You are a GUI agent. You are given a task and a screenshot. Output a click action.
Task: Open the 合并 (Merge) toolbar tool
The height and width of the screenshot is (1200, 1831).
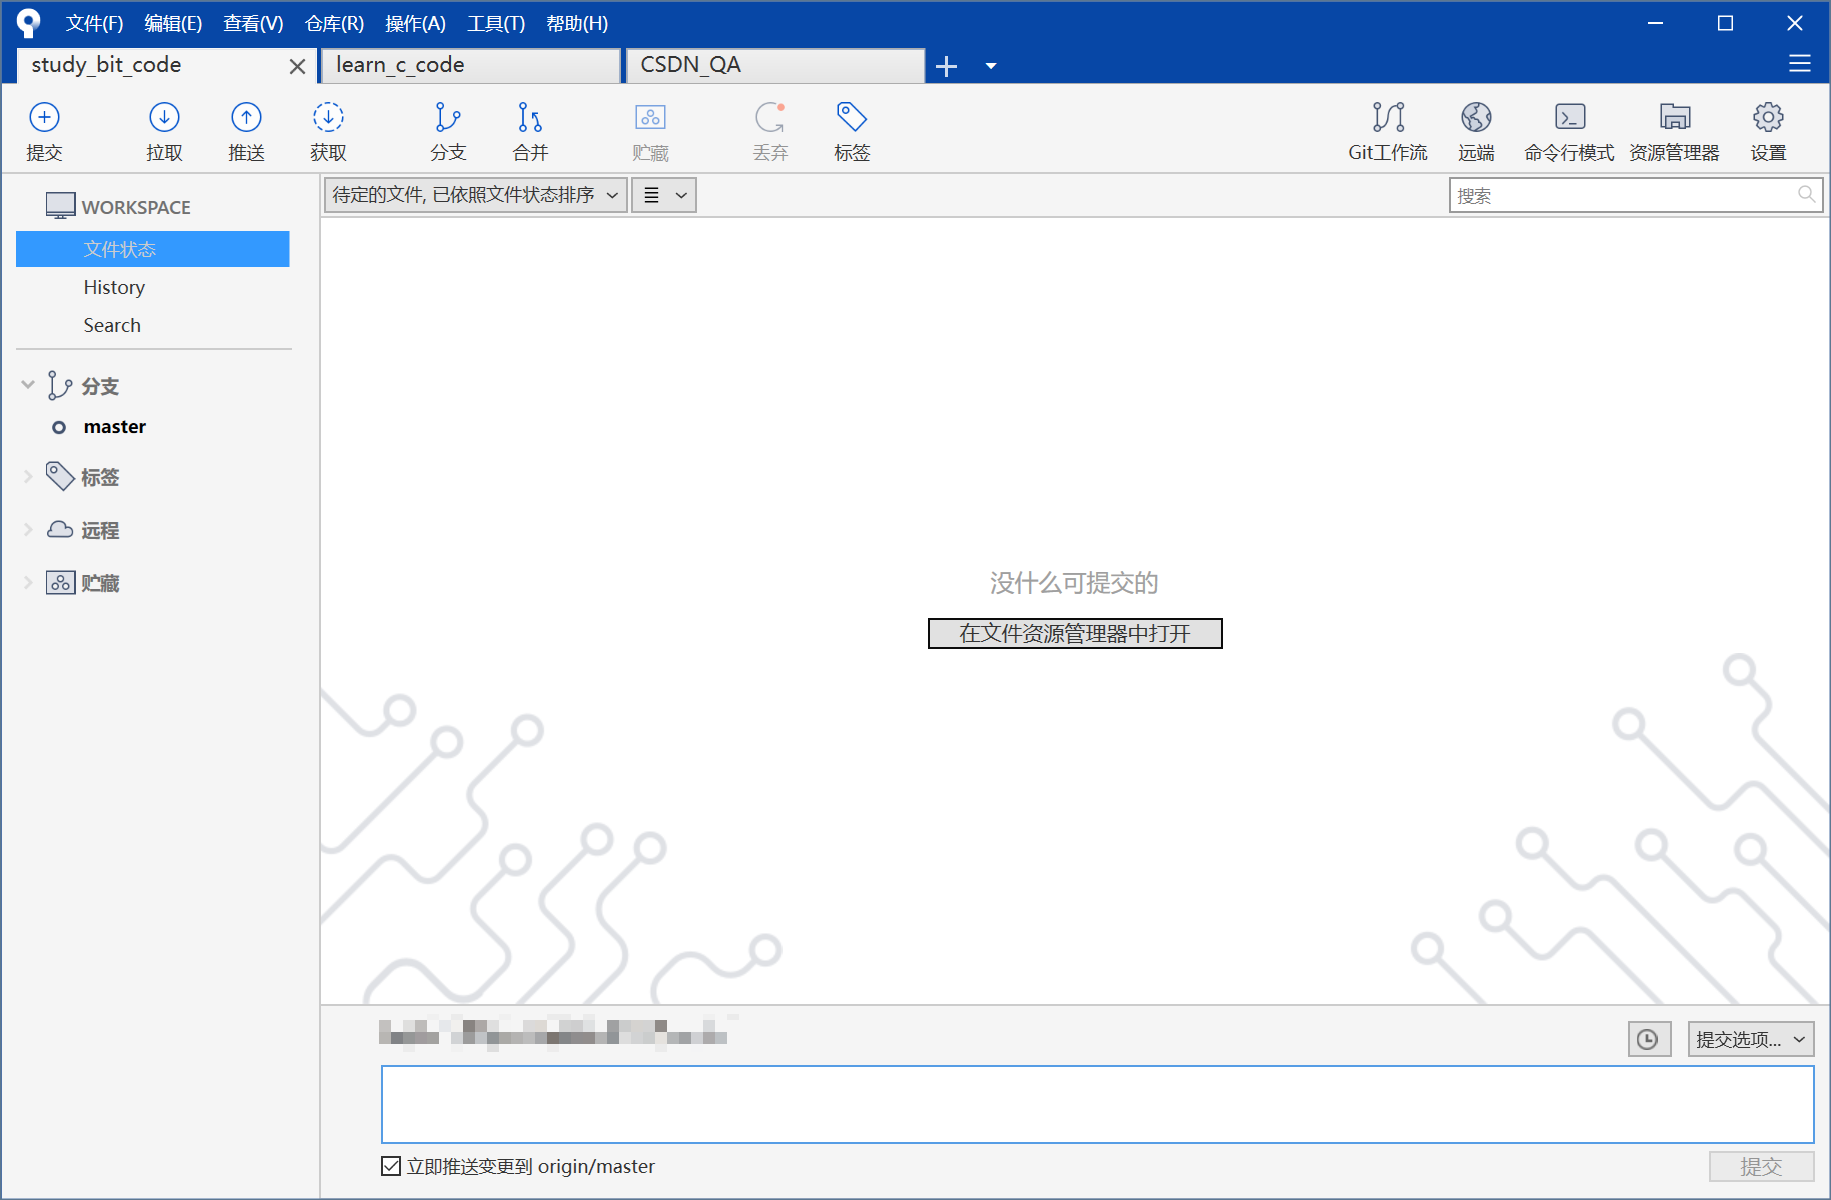point(530,131)
